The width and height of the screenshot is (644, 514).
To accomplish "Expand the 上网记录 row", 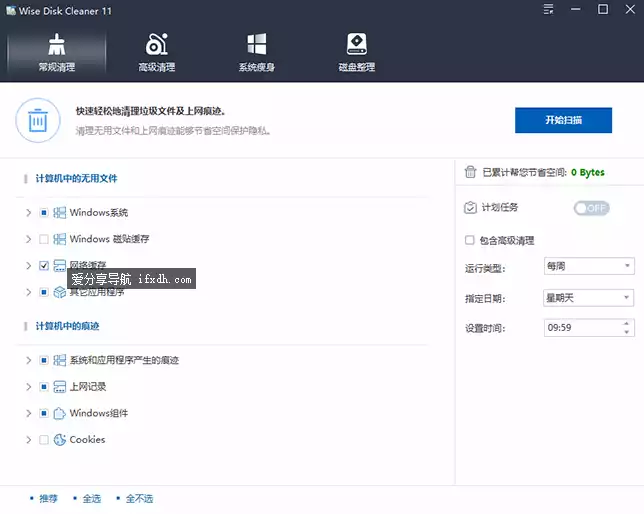I will point(28,387).
